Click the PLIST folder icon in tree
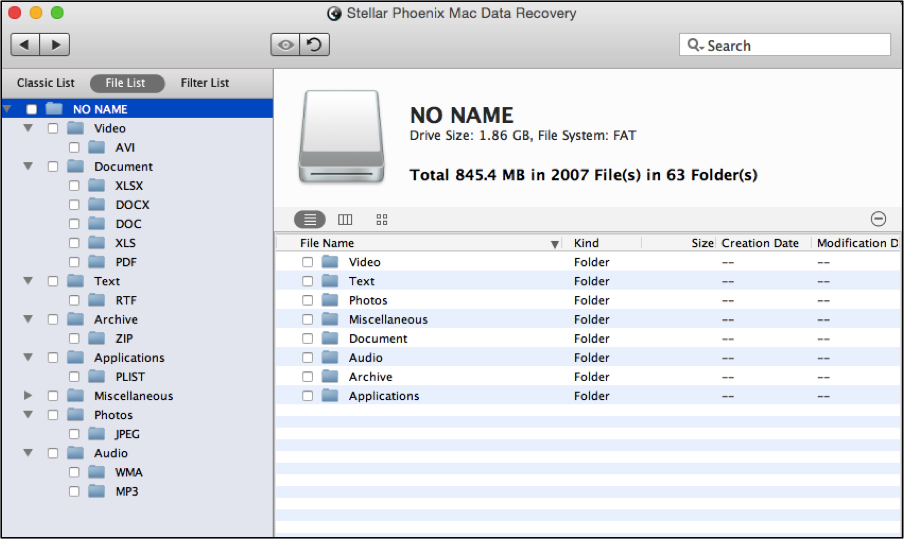Viewport: 904px width, 539px height. [96, 376]
